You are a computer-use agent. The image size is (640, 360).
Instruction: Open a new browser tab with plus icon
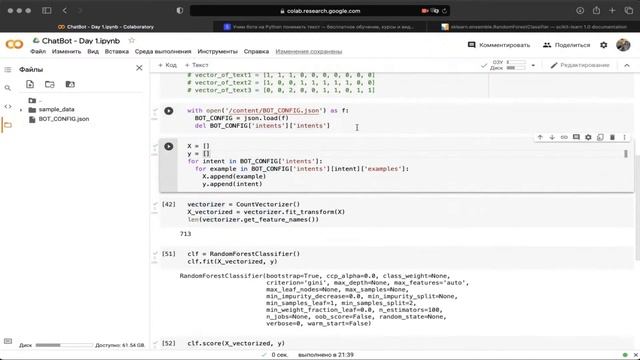tap(612, 11)
